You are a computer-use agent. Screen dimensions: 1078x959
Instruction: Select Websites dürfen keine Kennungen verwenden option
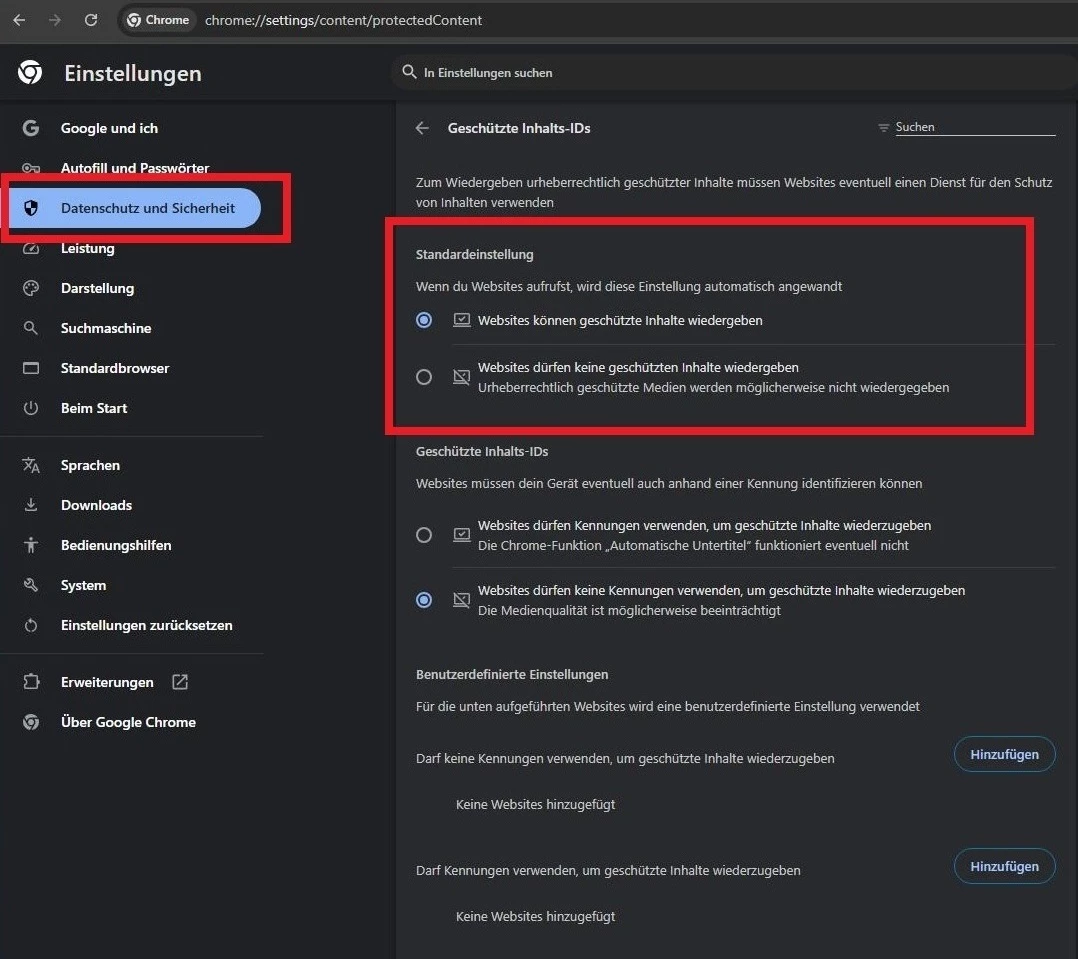(x=424, y=599)
